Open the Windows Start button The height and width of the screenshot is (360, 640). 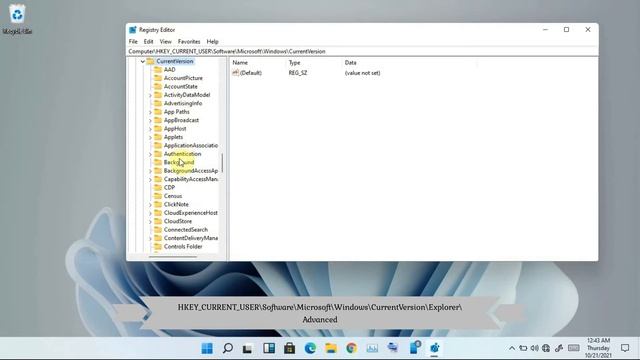tap(207, 348)
